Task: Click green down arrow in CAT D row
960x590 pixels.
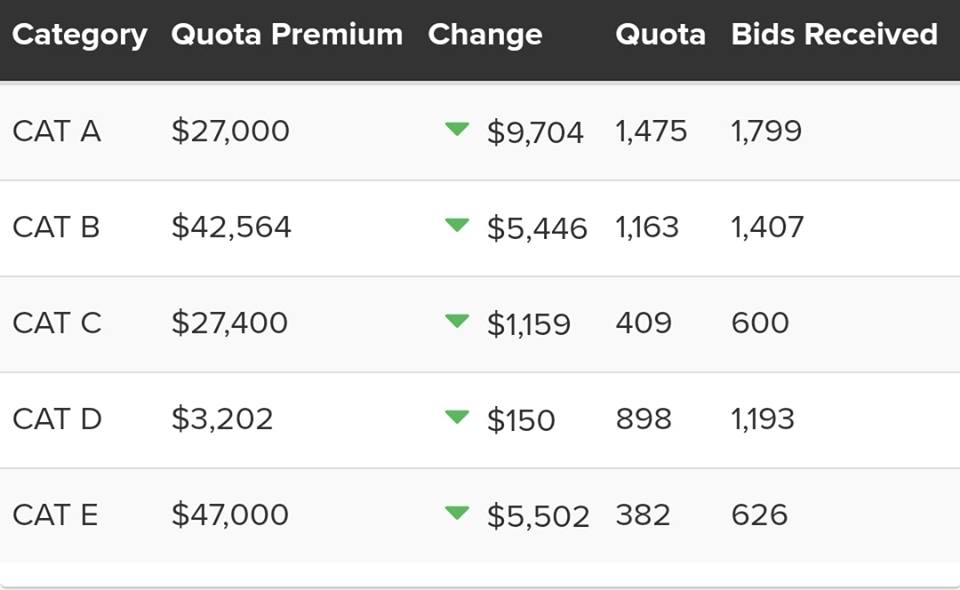Action: click(457, 417)
